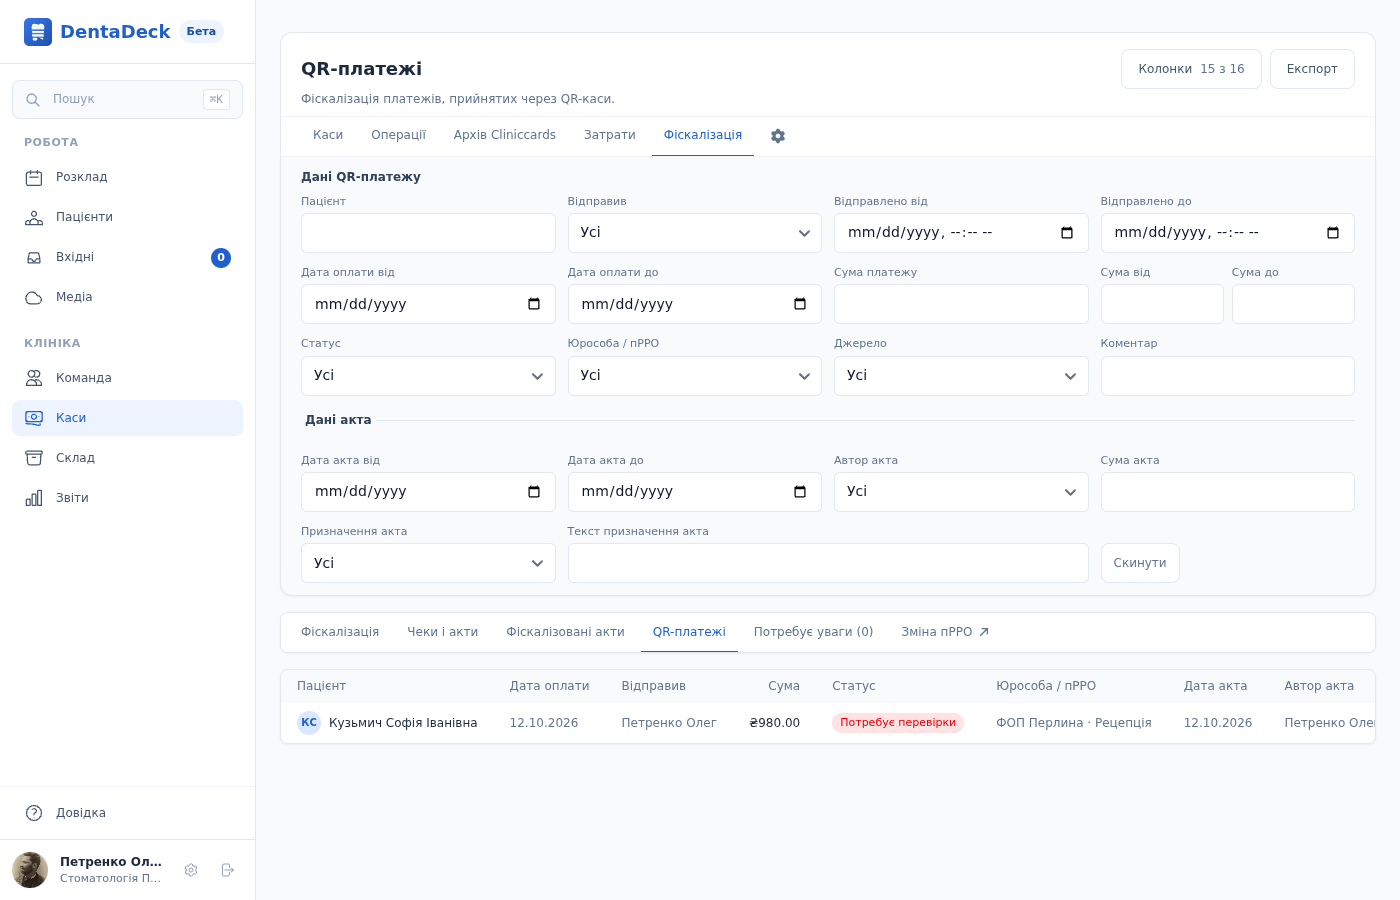This screenshot has width=1400, height=900.
Task: Open Потребує уваги (0) tab
Action: [814, 632]
